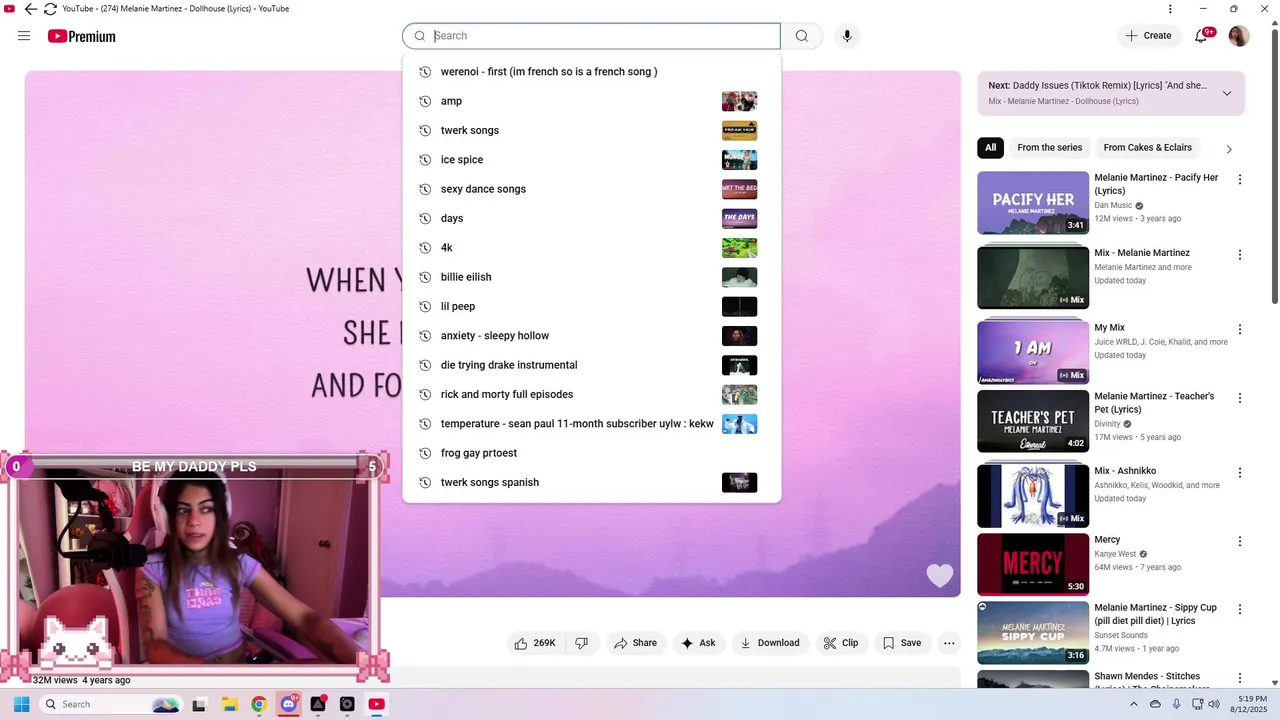Viewport: 1280px width, 720px height.
Task: Go to the YouTube Premium home logo
Action: pyautogui.click(x=81, y=36)
